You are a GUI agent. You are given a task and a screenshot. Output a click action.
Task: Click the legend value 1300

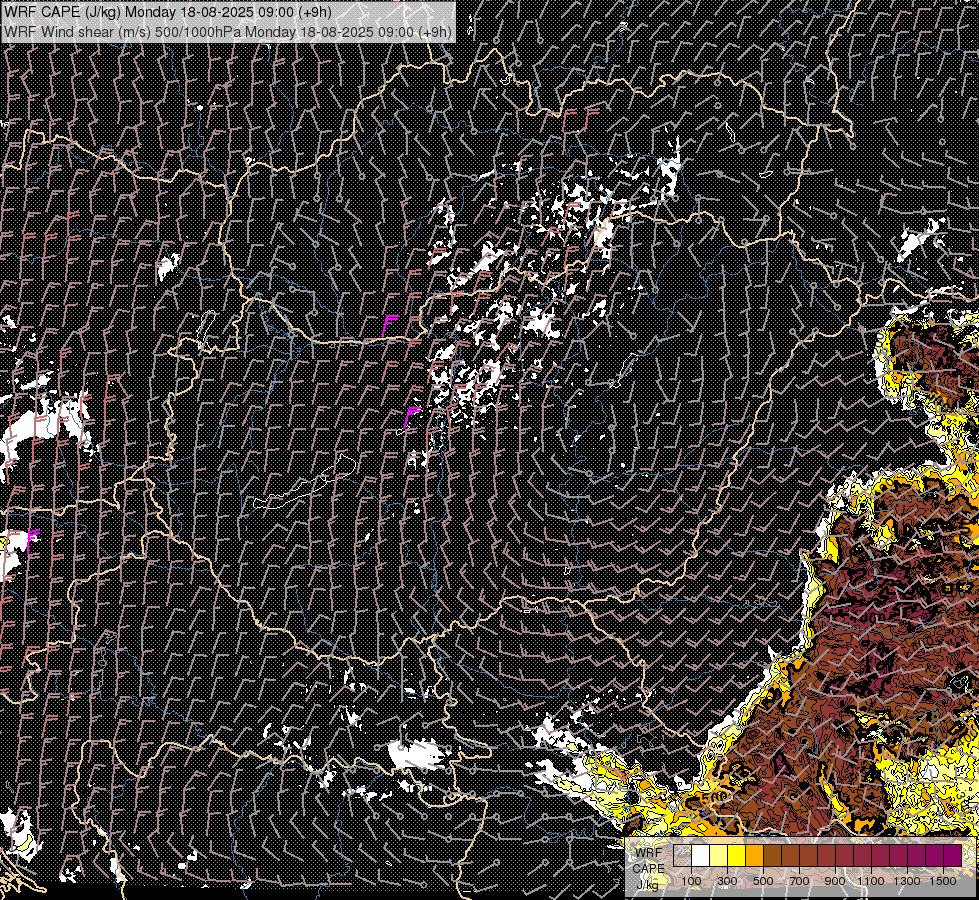click(907, 881)
